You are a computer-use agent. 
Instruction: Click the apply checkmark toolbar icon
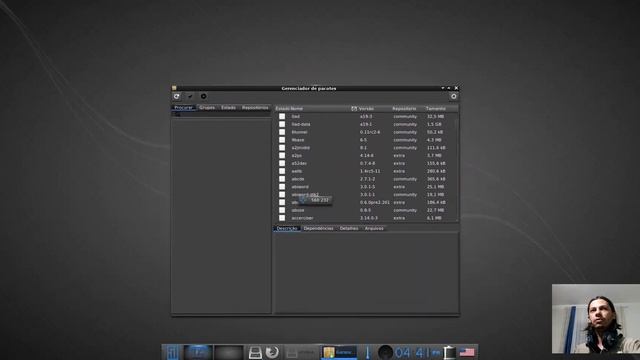coord(190,96)
